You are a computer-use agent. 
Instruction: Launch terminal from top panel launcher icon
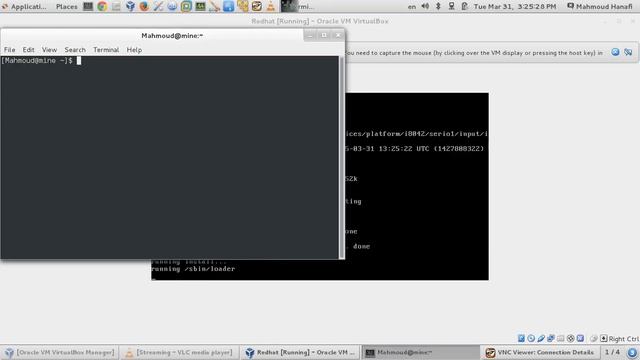pyautogui.click(x=88, y=6)
